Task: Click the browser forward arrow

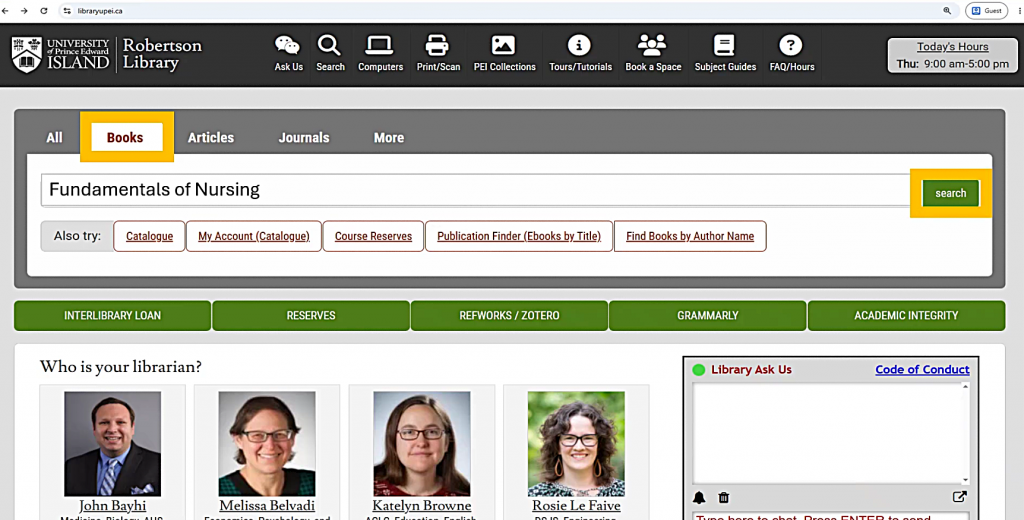Action: pyautogui.click(x=24, y=10)
